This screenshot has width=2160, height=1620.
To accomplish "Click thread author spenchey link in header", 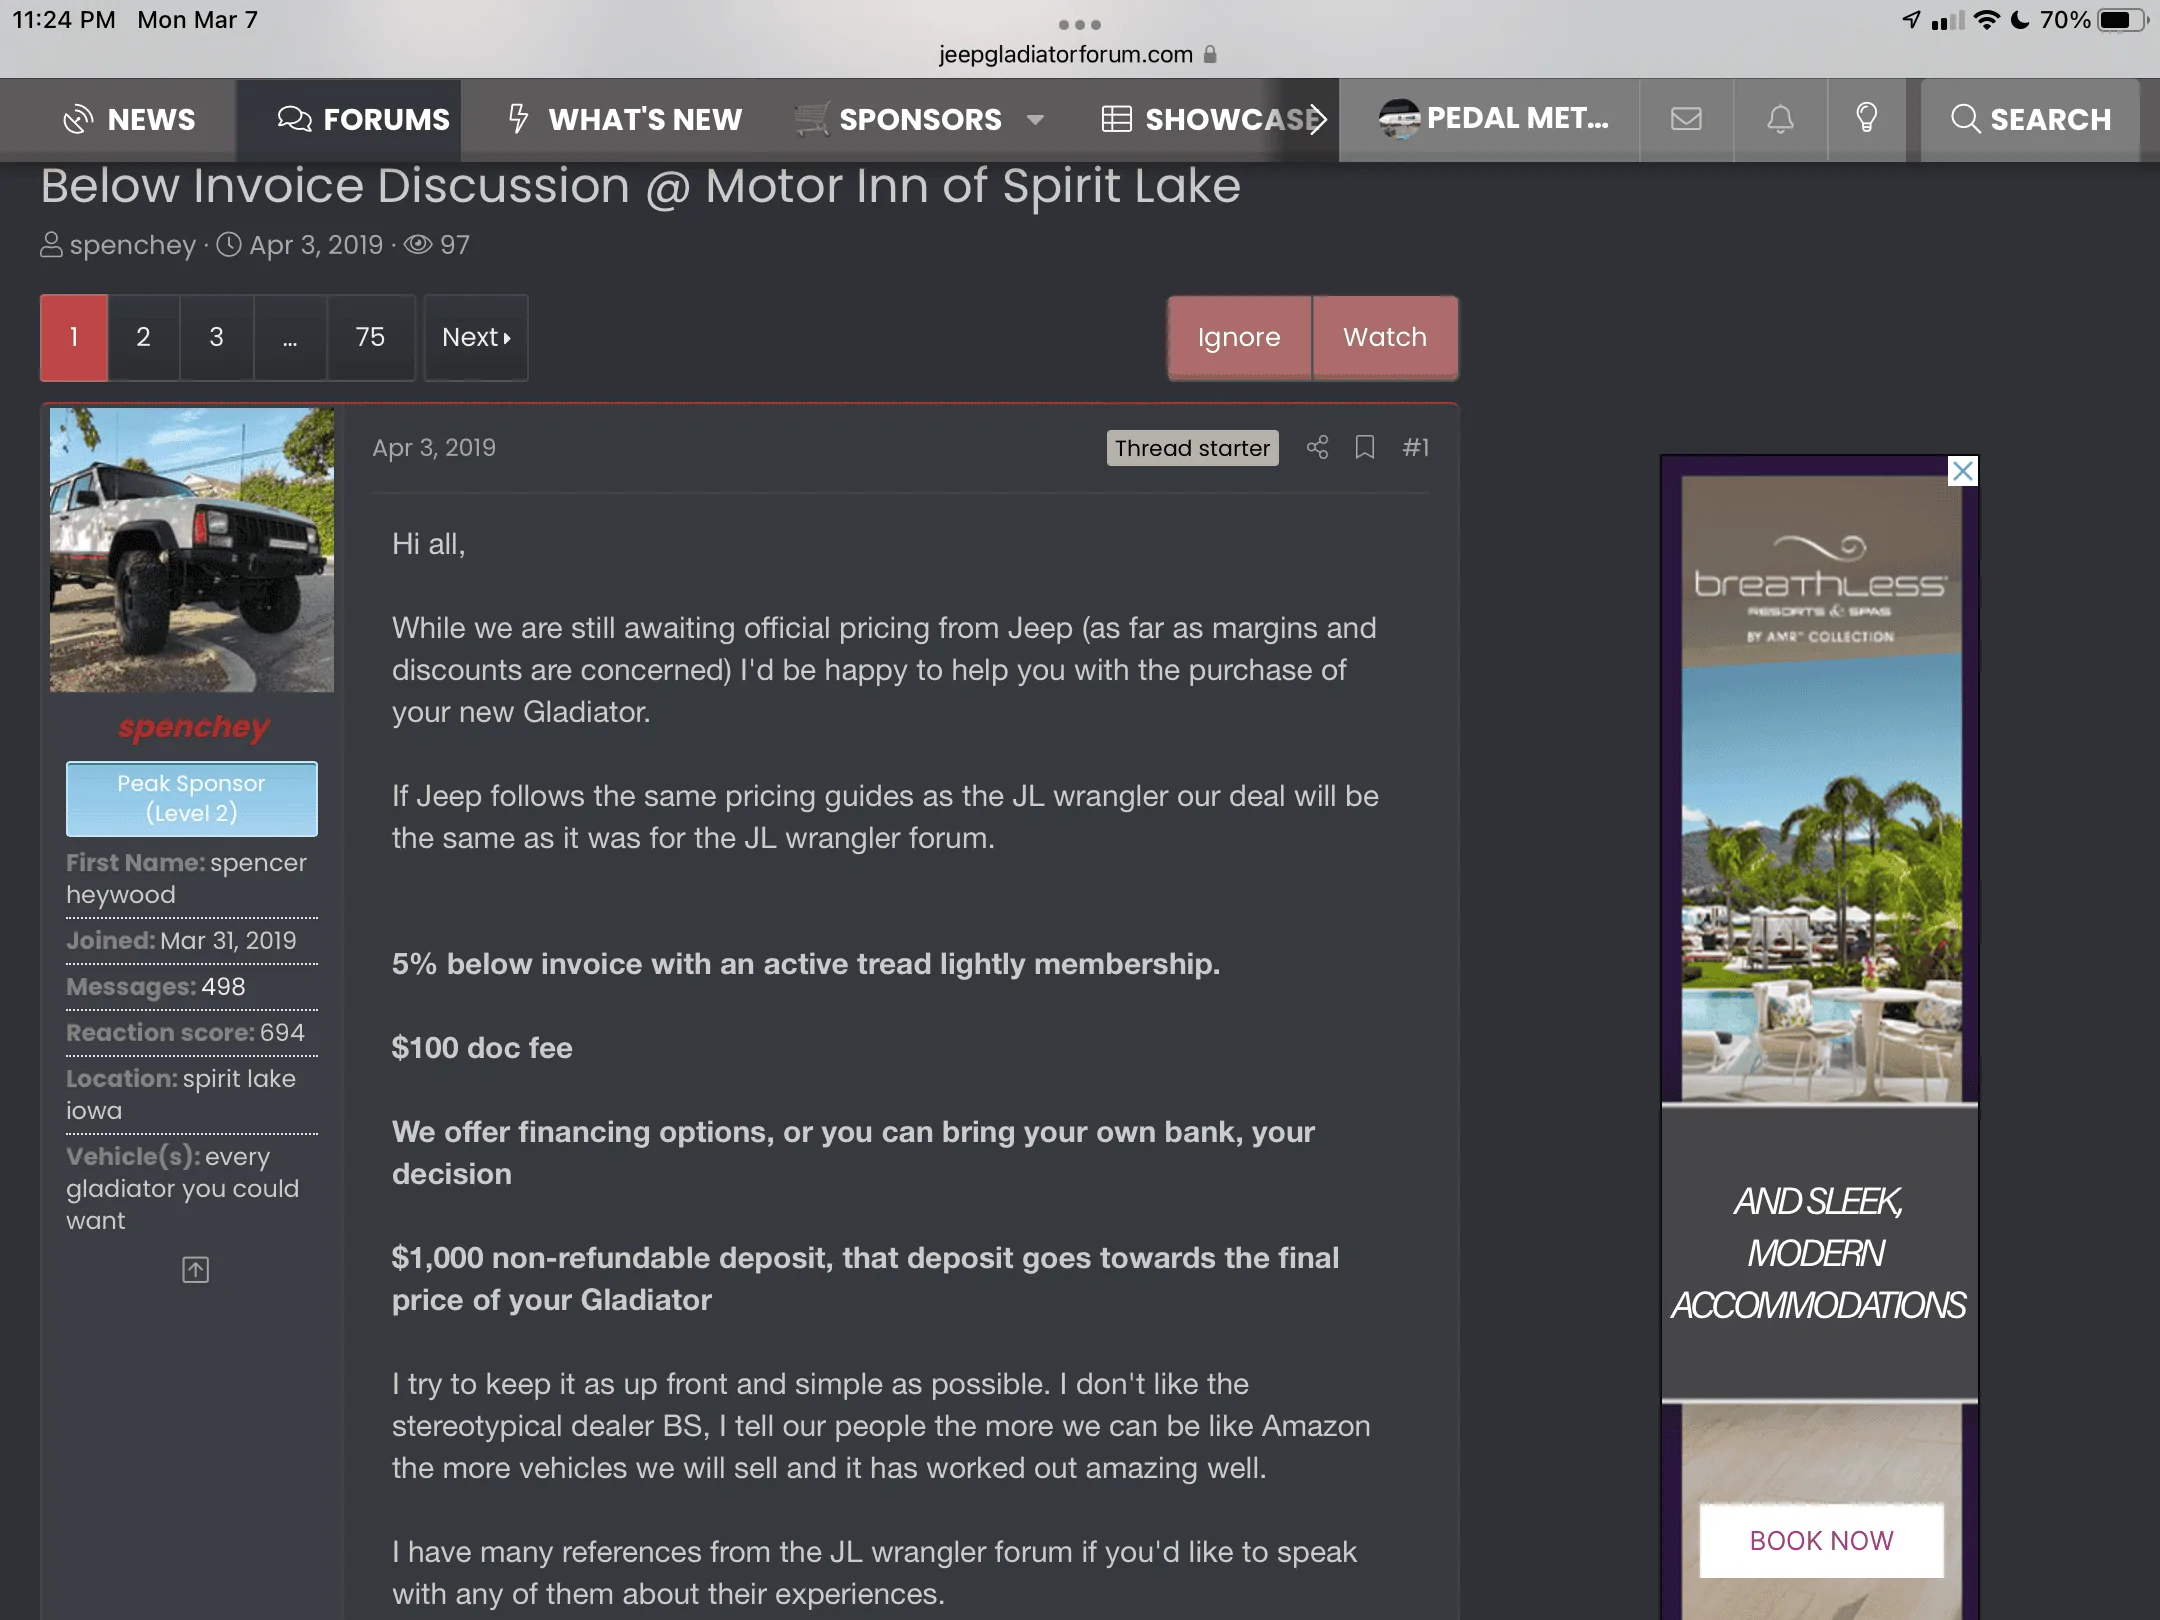I will click(132, 245).
